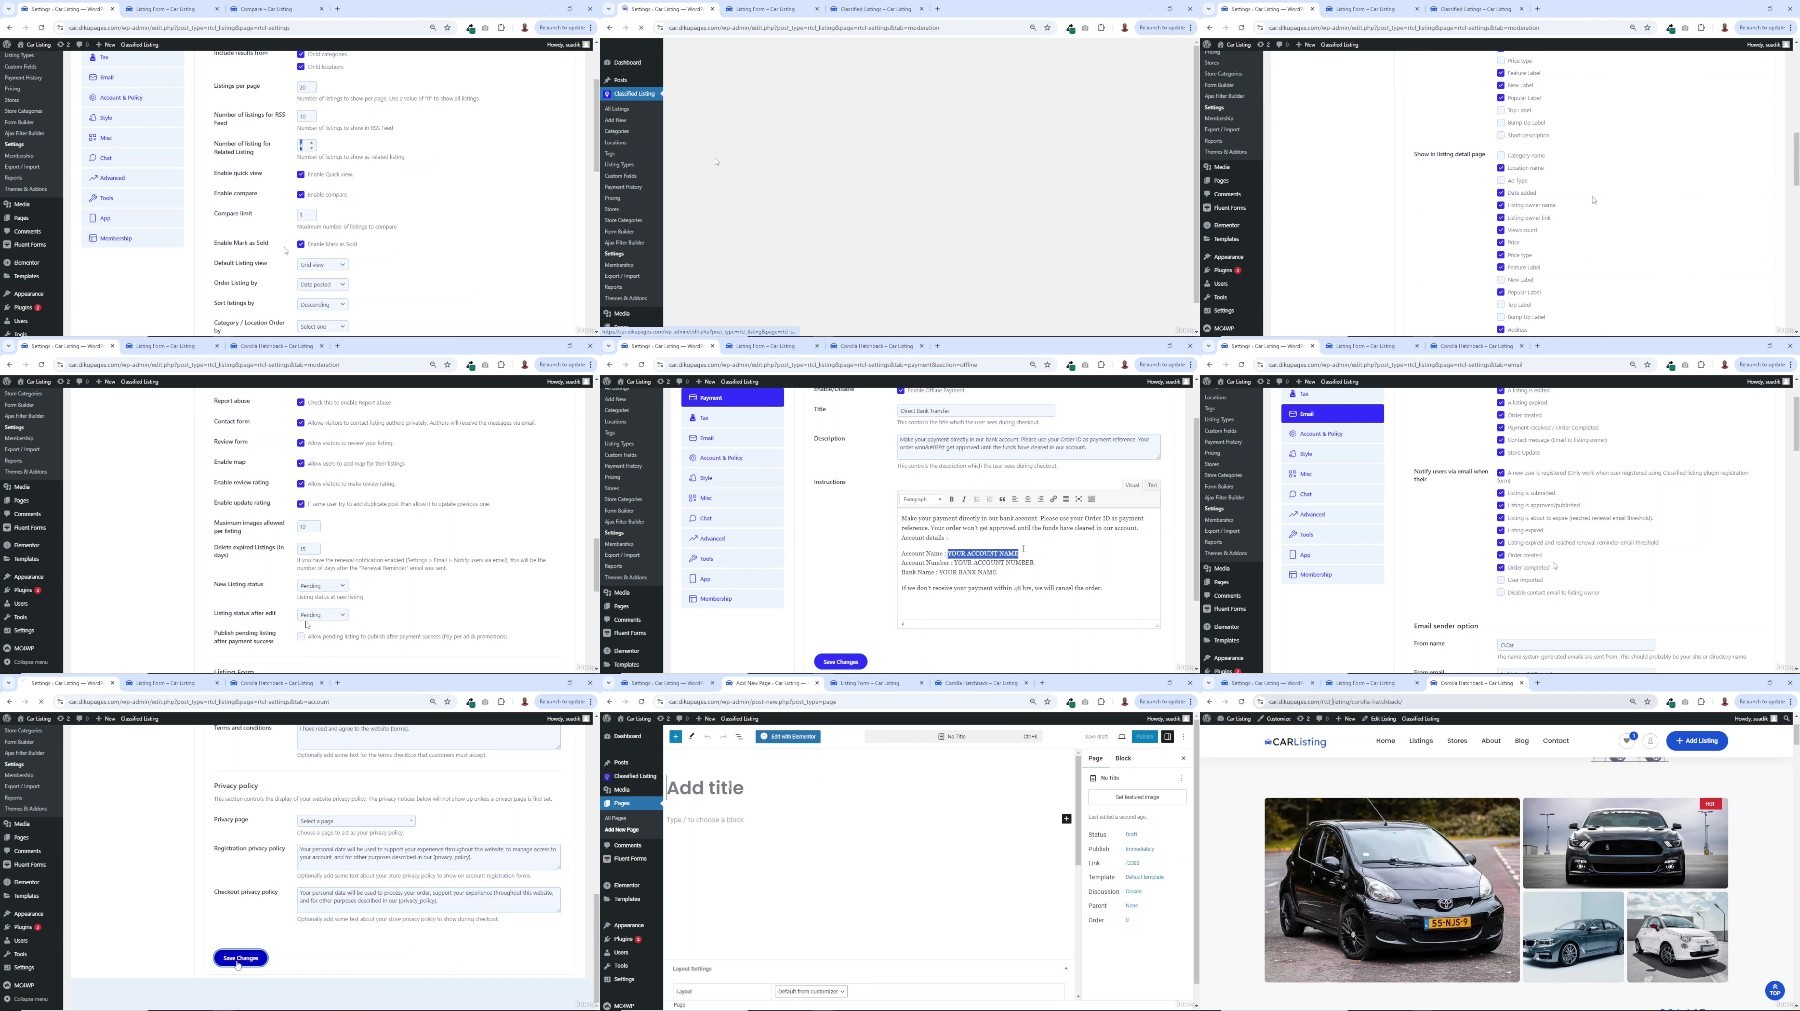
Task: Close the Page/Block settings sidebar
Action: (x=1183, y=758)
